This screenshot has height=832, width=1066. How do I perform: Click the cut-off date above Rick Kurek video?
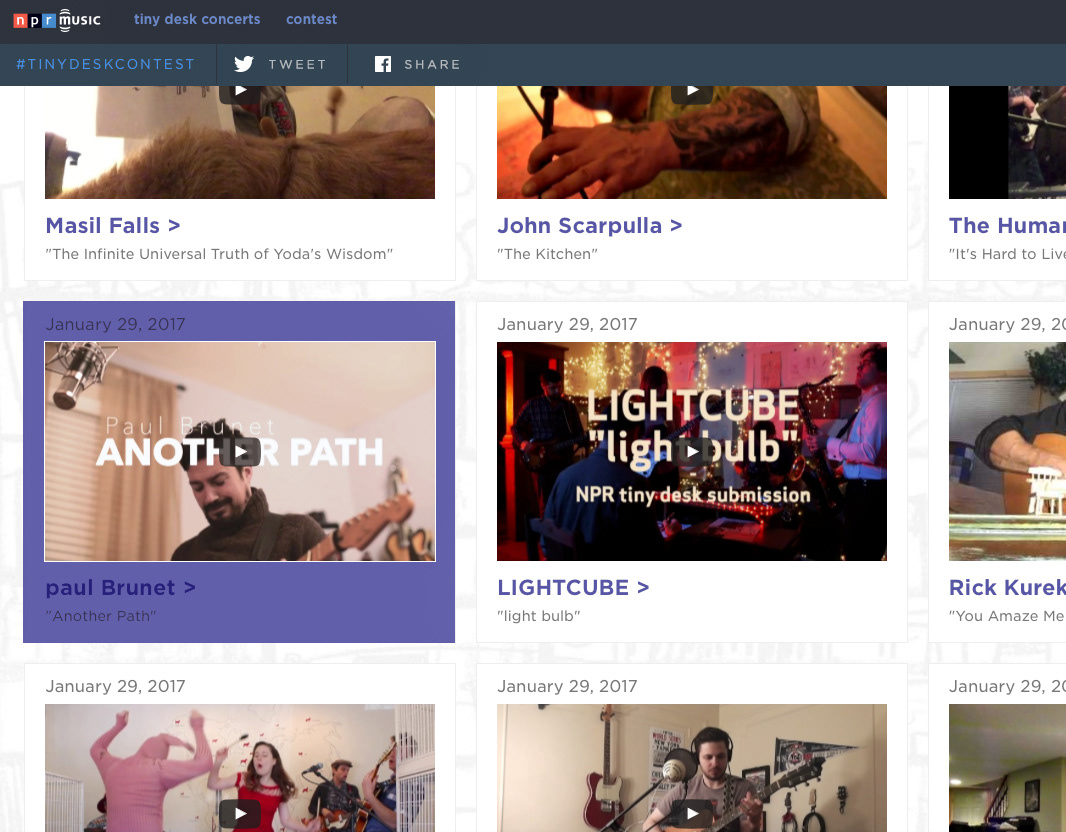[x=1007, y=324]
